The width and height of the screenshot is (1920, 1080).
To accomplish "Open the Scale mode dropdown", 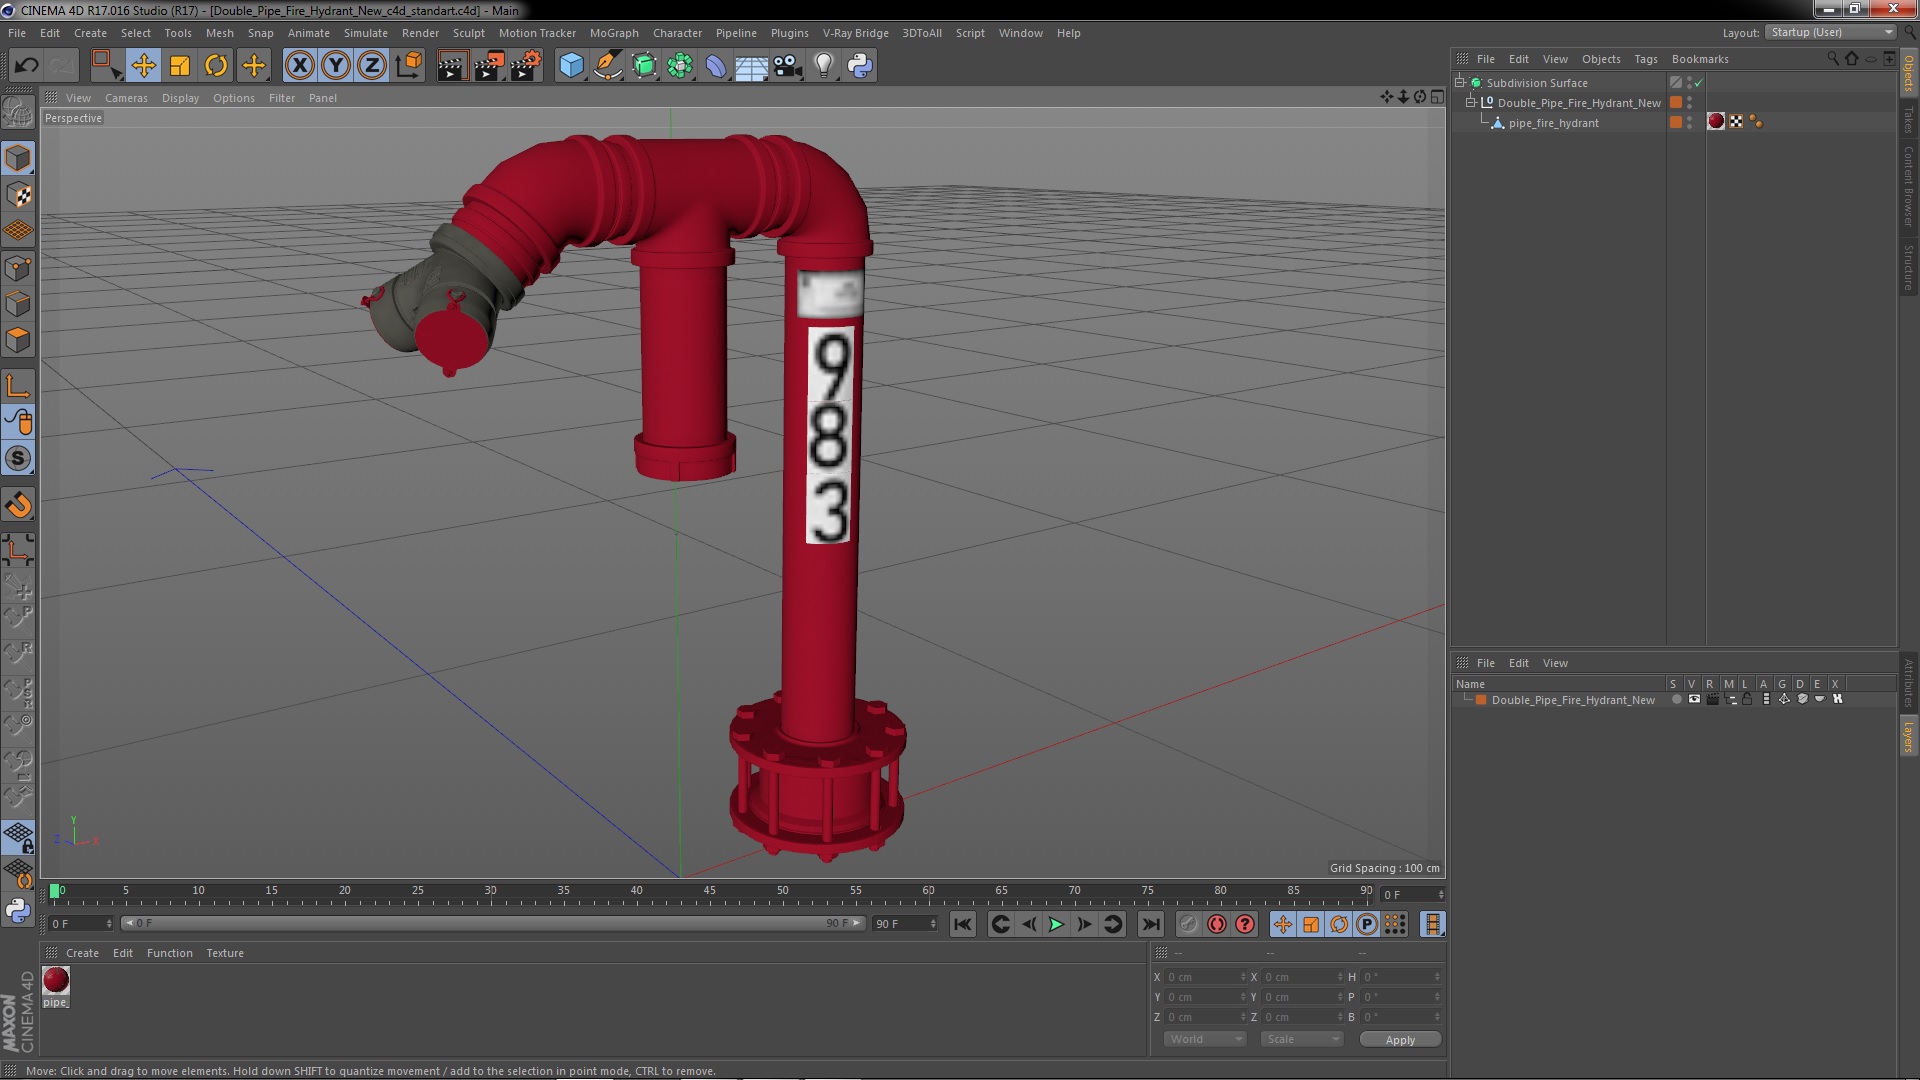I will (x=1301, y=1040).
